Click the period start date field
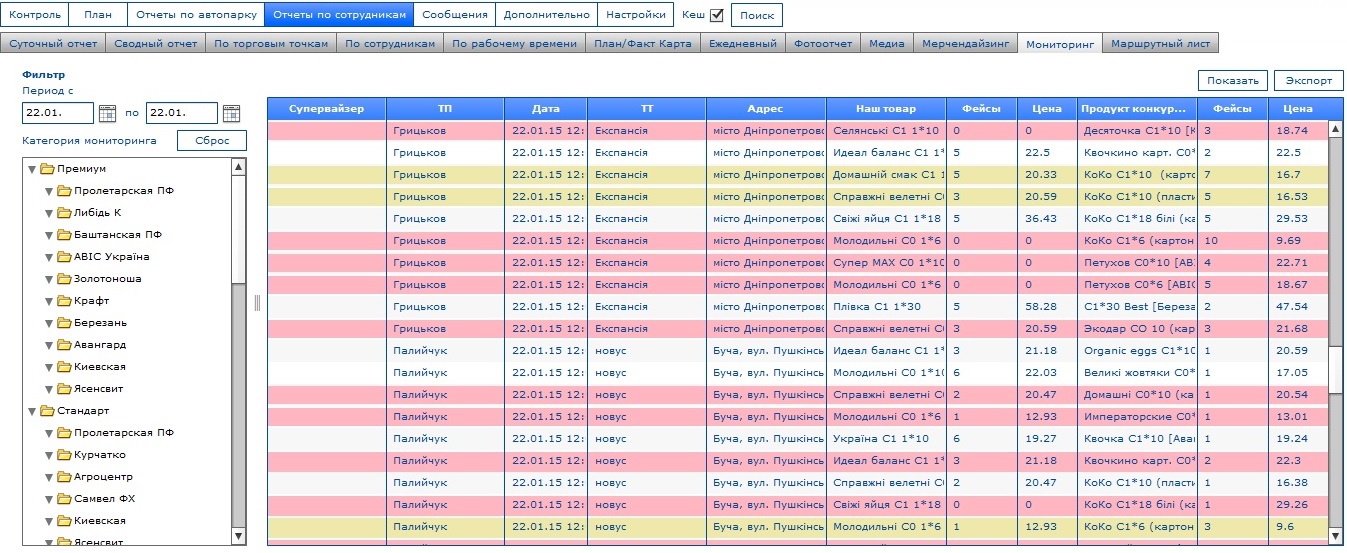 click(x=57, y=113)
